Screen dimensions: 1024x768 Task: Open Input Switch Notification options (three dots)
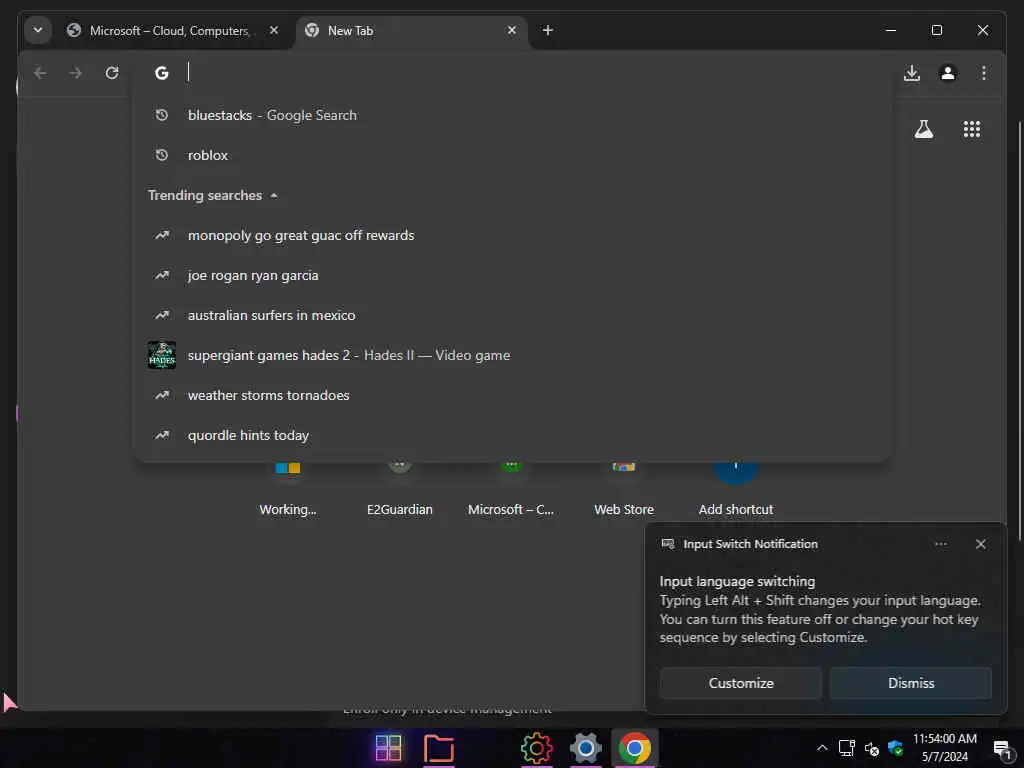(x=940, y=544)
